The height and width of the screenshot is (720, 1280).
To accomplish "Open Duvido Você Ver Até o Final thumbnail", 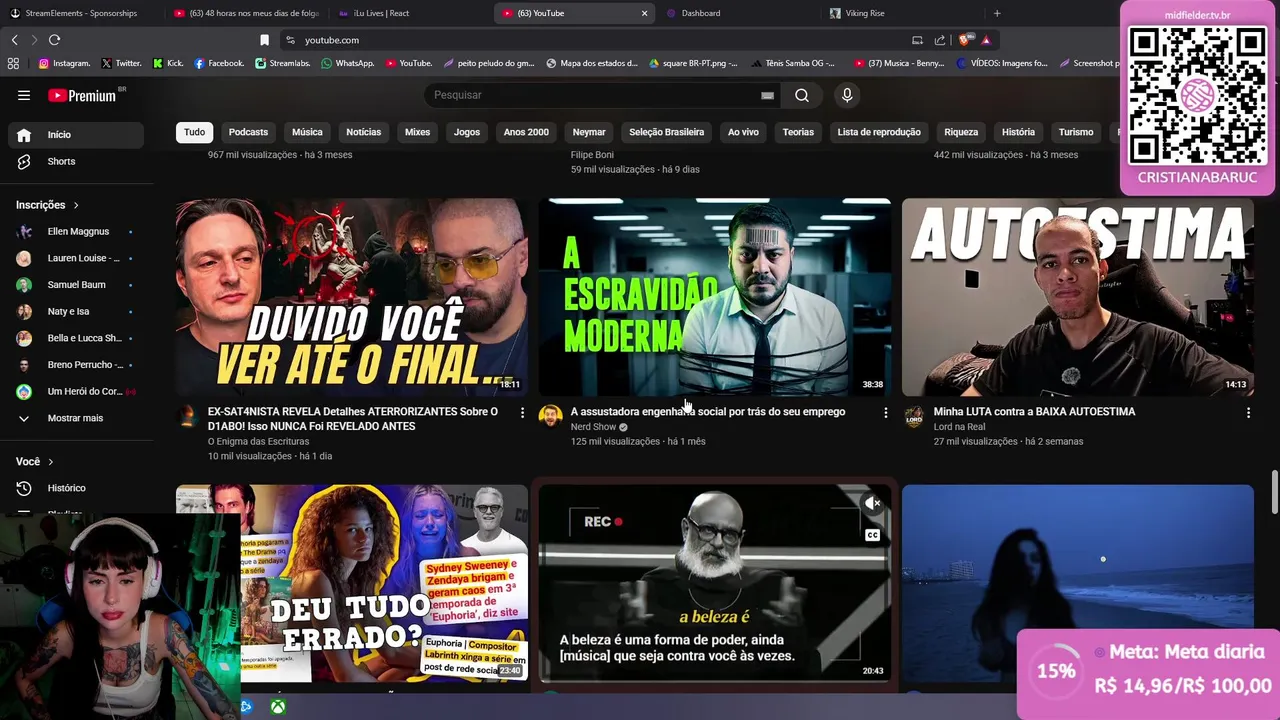I will pyautogui.click(x=352, y=297).
